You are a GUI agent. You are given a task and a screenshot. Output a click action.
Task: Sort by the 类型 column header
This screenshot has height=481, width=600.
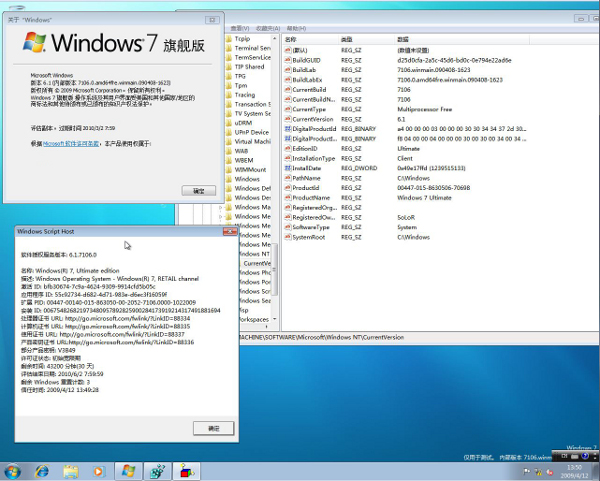[366, 39]
